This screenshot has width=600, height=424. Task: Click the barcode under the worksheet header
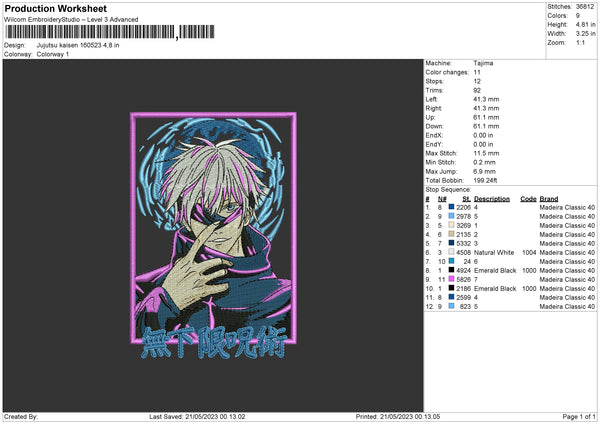109,32
